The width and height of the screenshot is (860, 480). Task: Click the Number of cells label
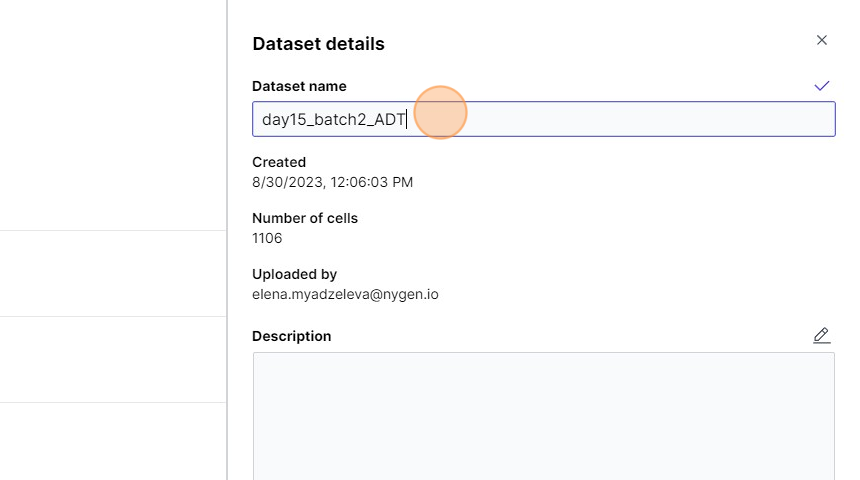click(305, 218)
